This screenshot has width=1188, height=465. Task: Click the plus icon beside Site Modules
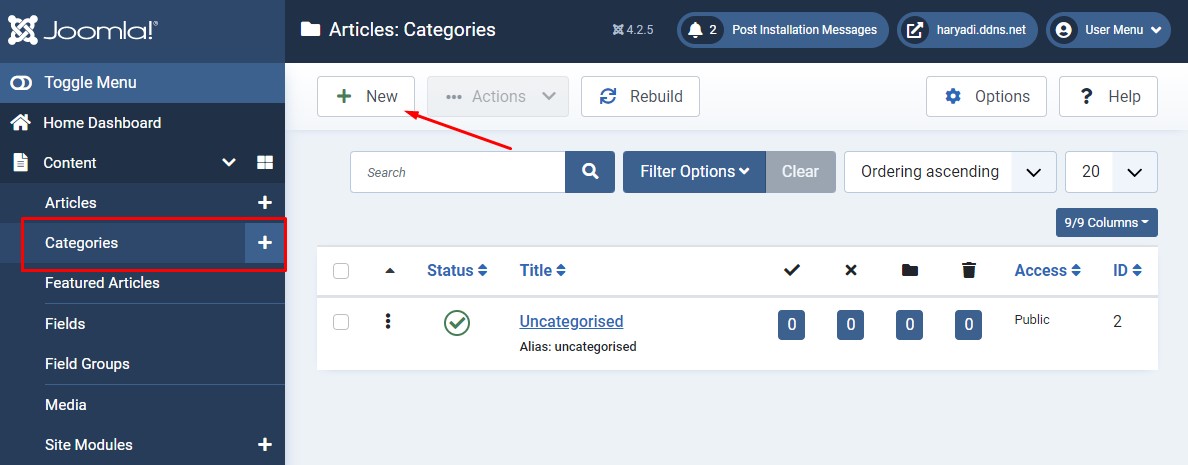[265, 445]
